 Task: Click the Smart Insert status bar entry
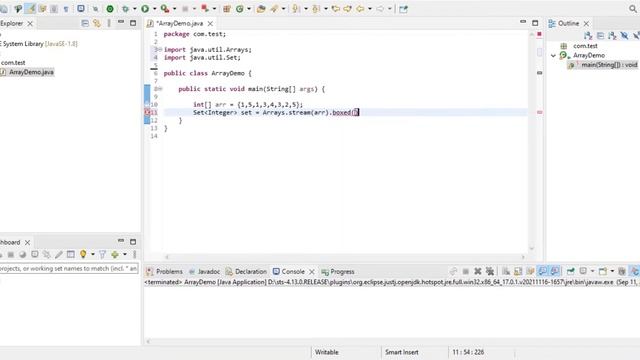click(x=402, y=352)
